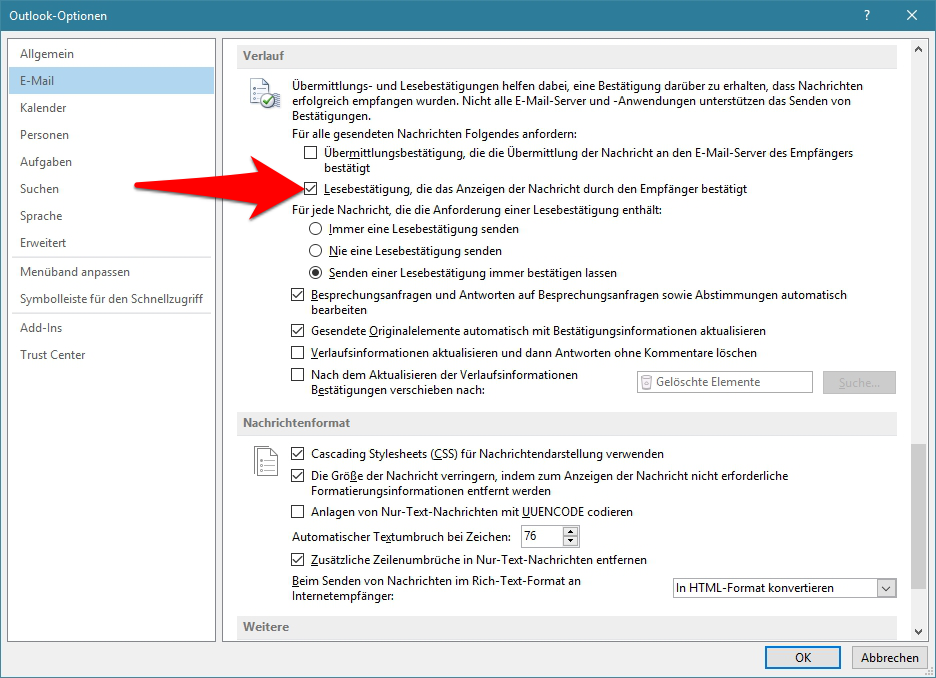Image resolution: width=936 pixels, height=678 pixels.
Task: Click the help question mark in title bar
Action: 867,16
